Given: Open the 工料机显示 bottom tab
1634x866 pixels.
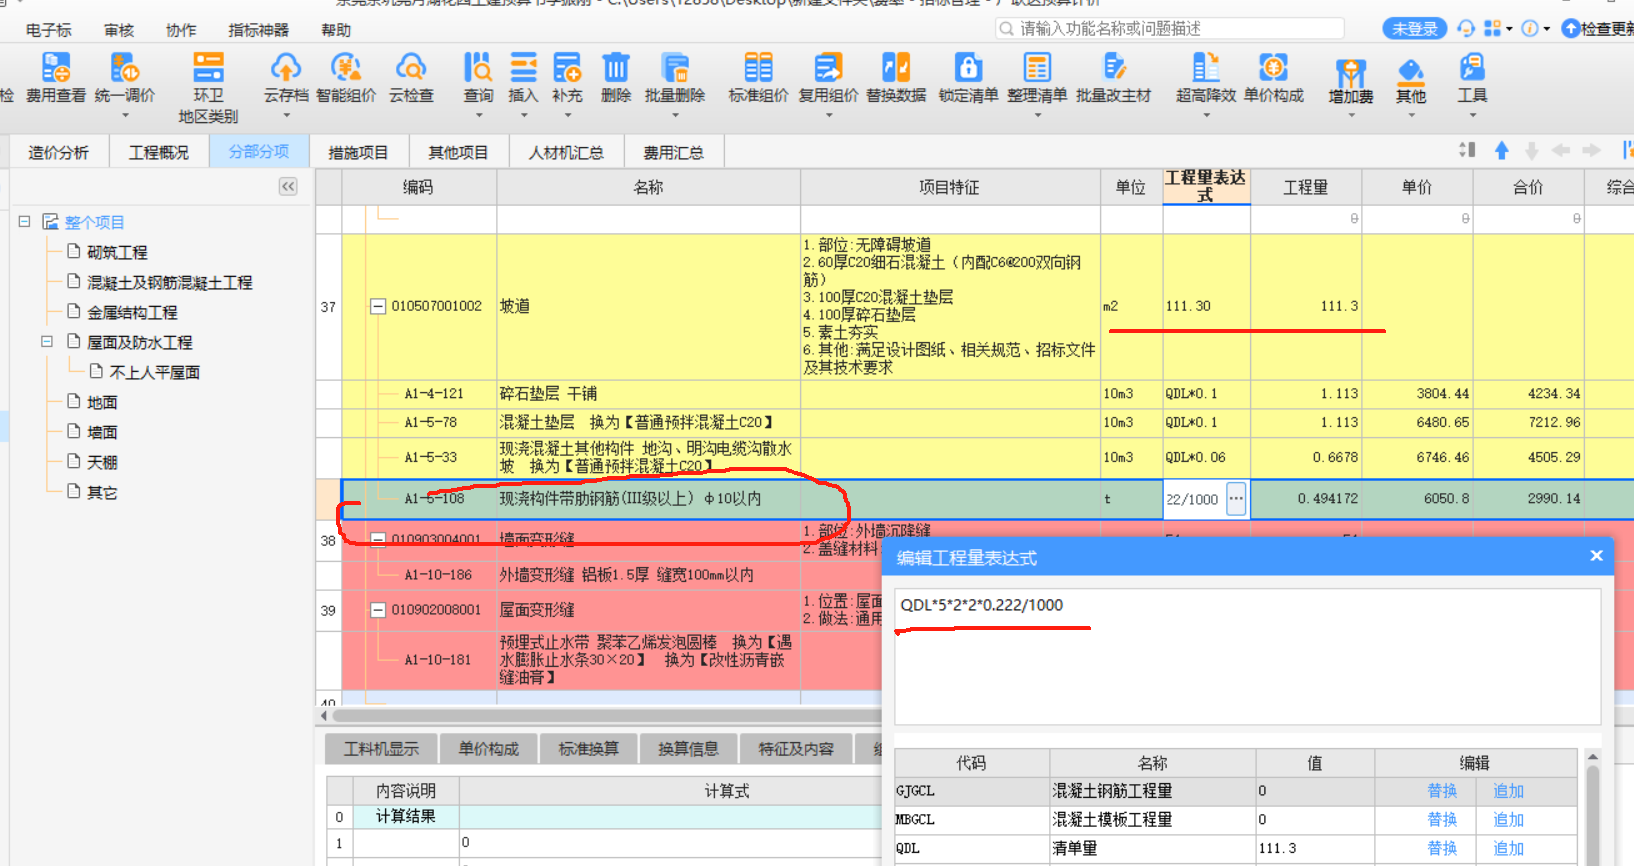Looking at the screenshot, I should pos(381,748).
